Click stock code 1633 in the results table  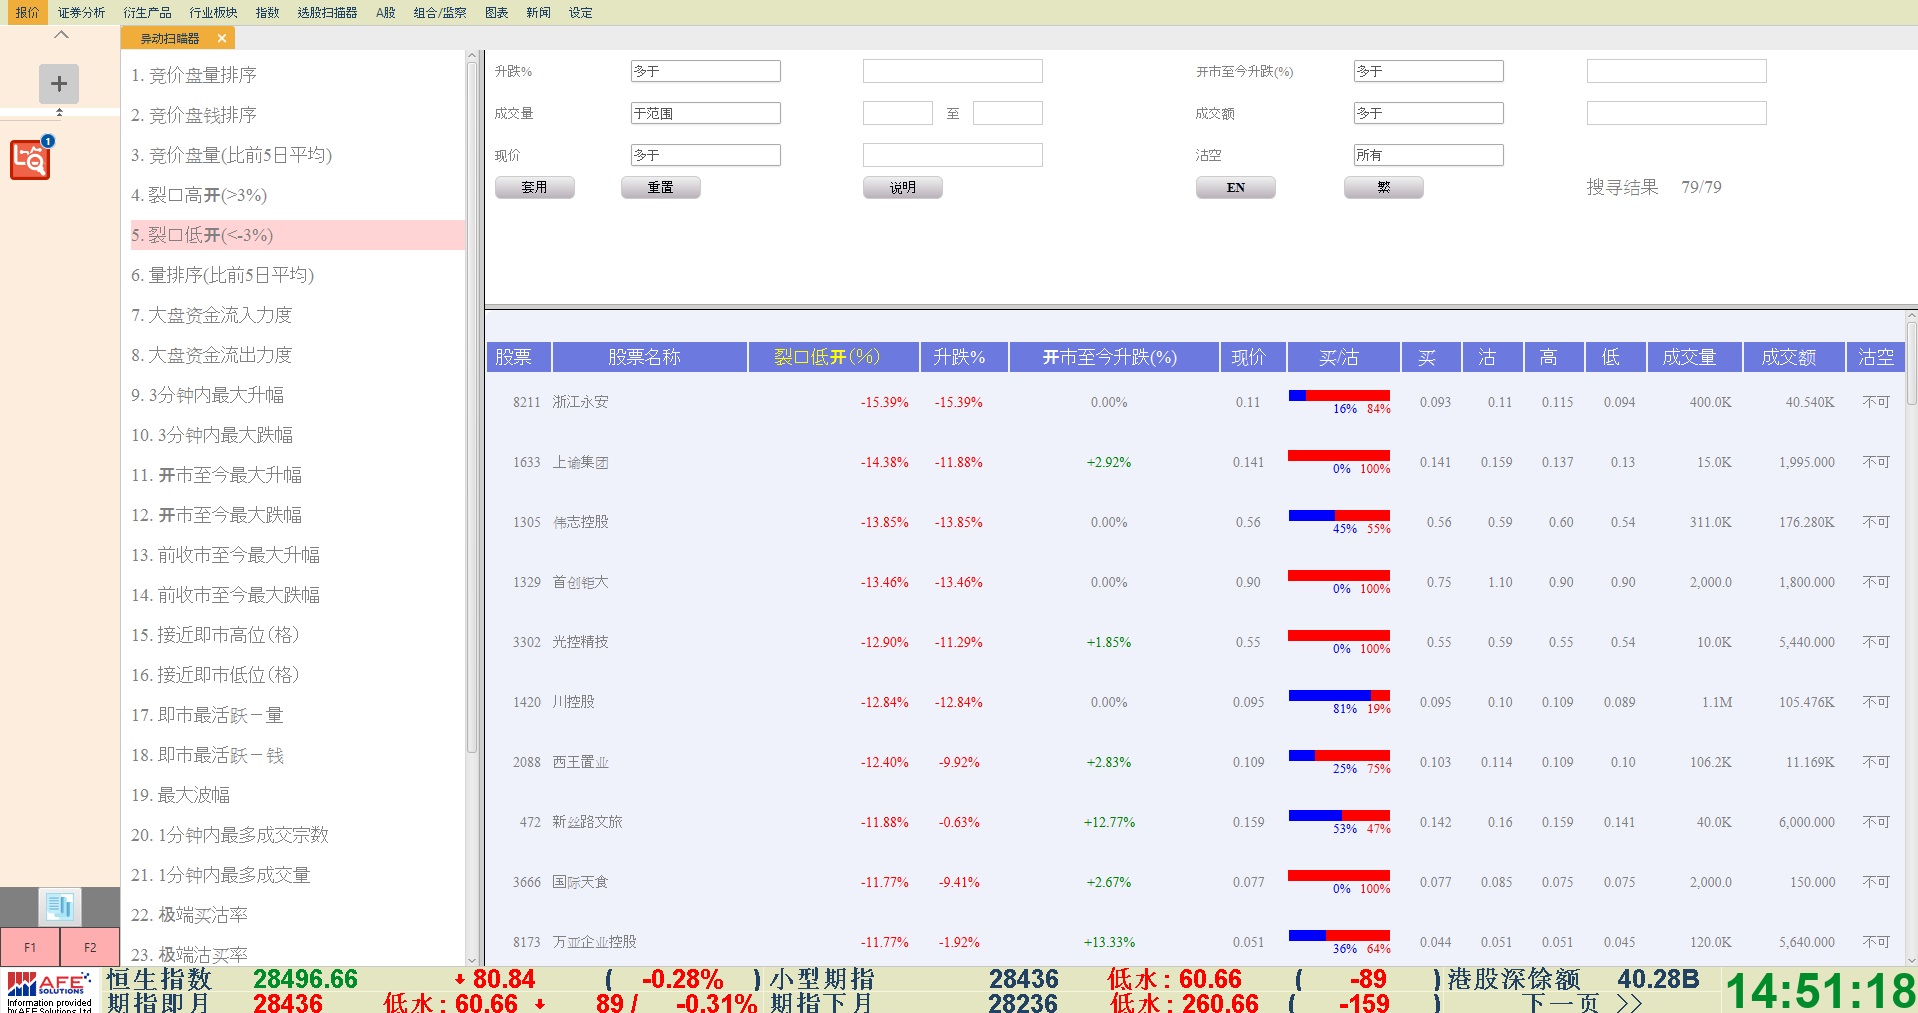coord(527,462)
